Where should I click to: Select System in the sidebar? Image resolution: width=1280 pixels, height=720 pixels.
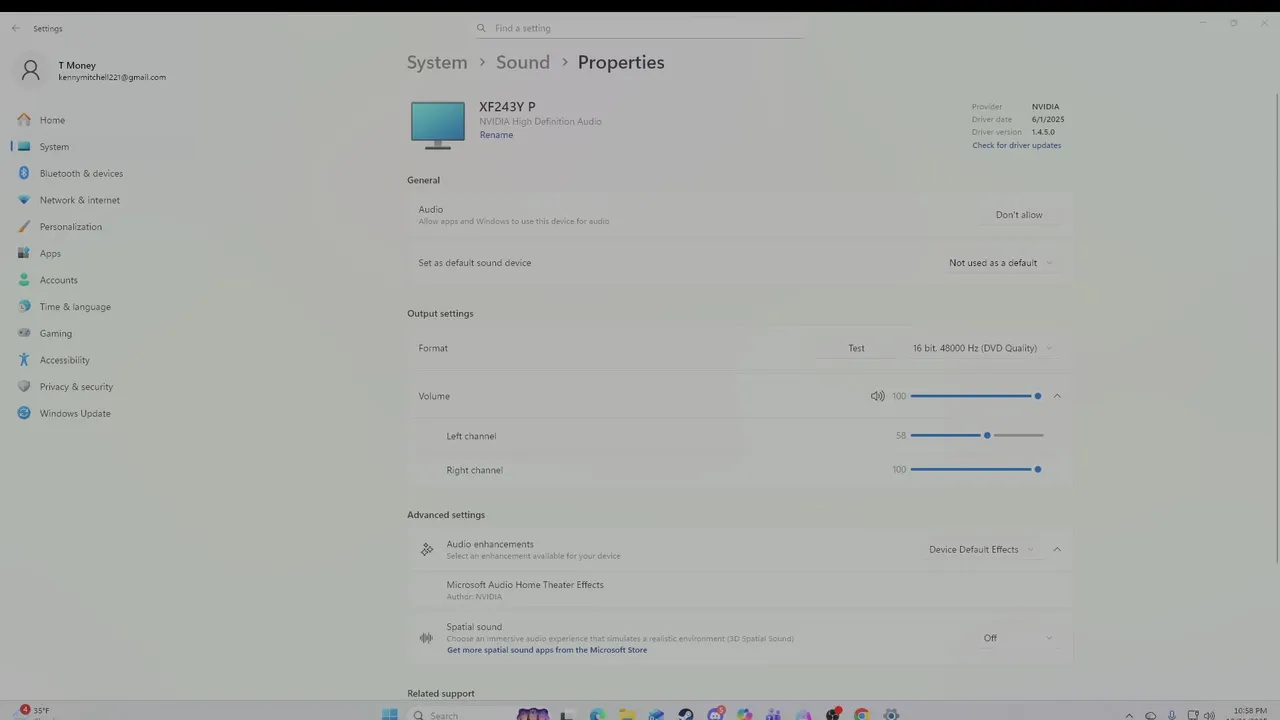click(54, 147)
